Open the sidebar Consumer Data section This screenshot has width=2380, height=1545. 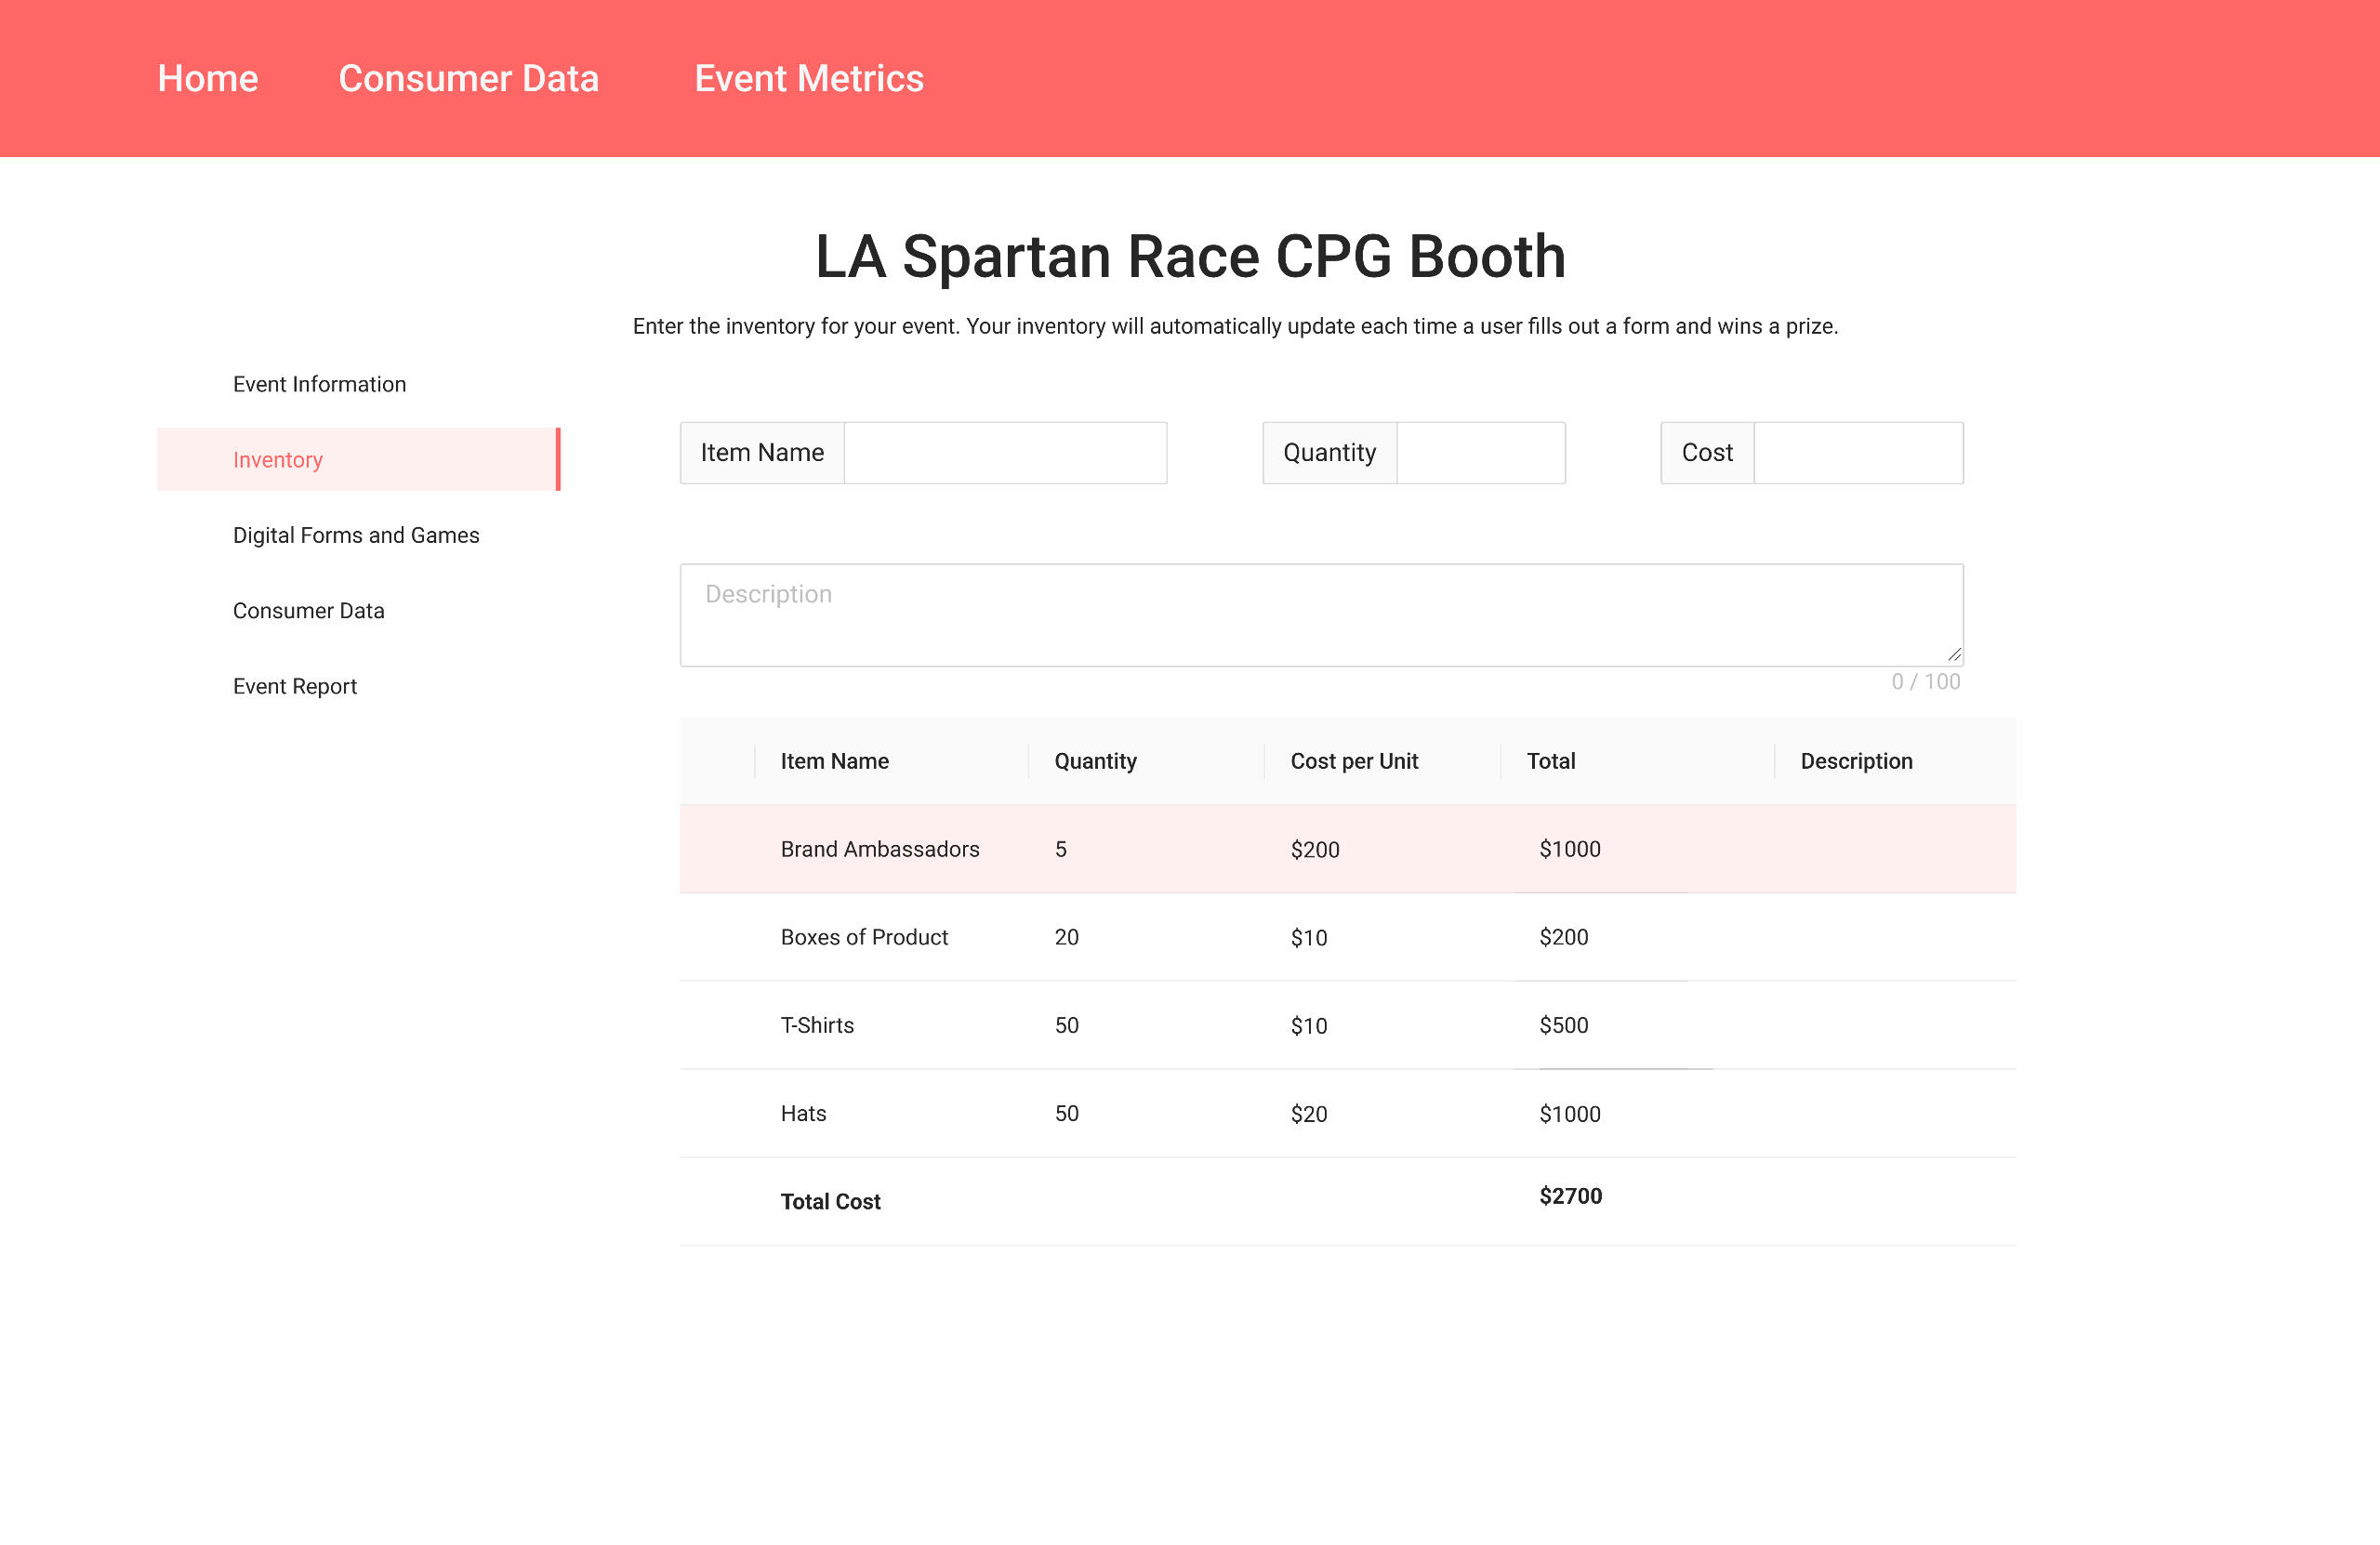tap(308, 611)
